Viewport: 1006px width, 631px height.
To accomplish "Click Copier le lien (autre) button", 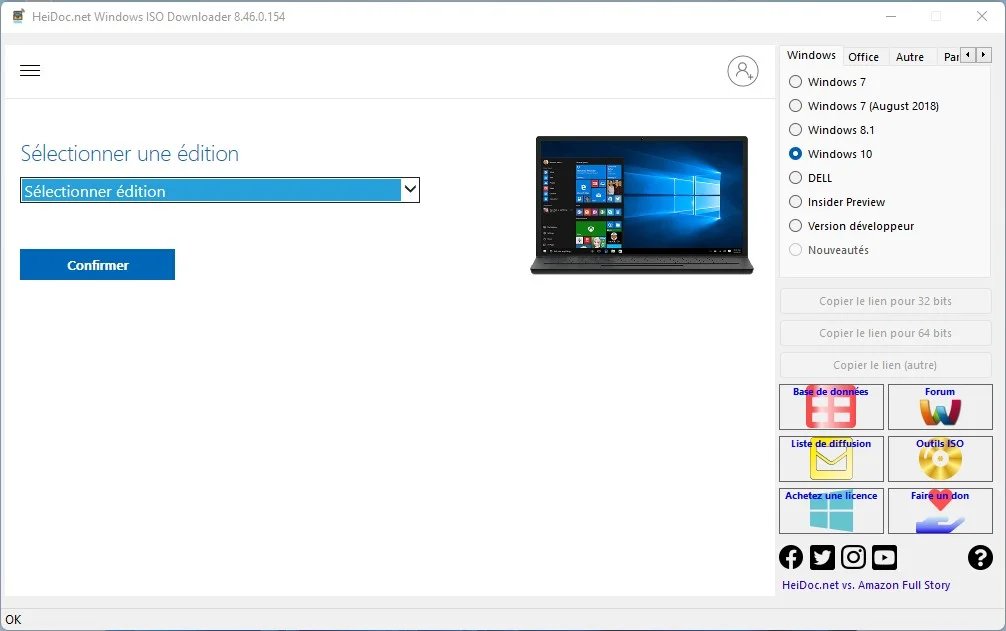I will pos(885,366).
